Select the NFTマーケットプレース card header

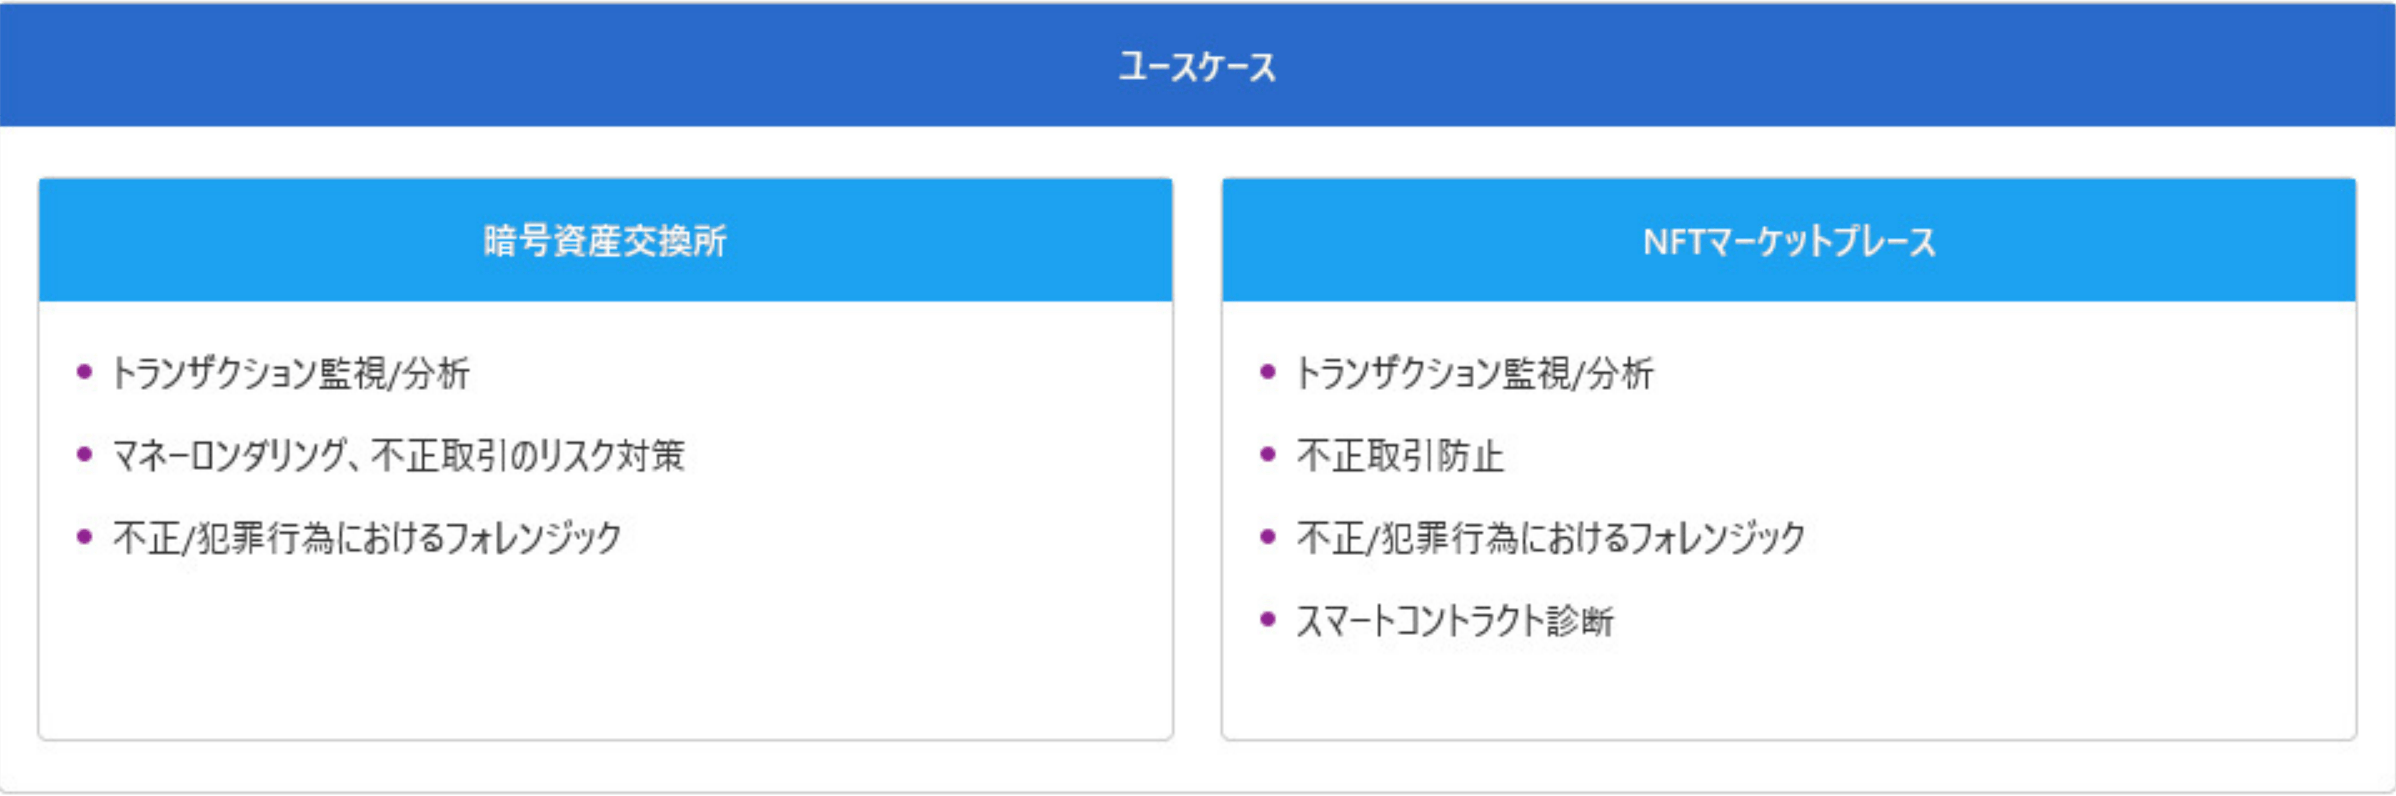click(x=1789, y=241)
